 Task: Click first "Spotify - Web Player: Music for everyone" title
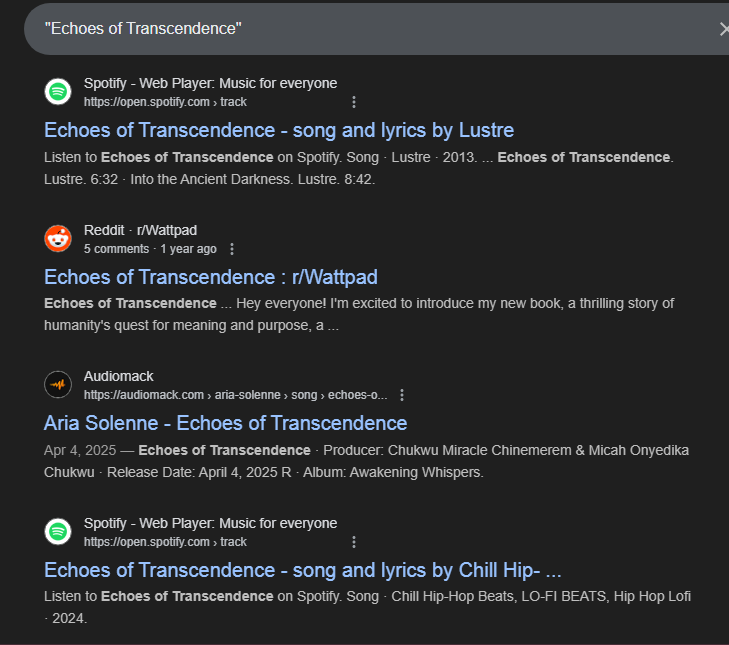[x=210, y=83]
